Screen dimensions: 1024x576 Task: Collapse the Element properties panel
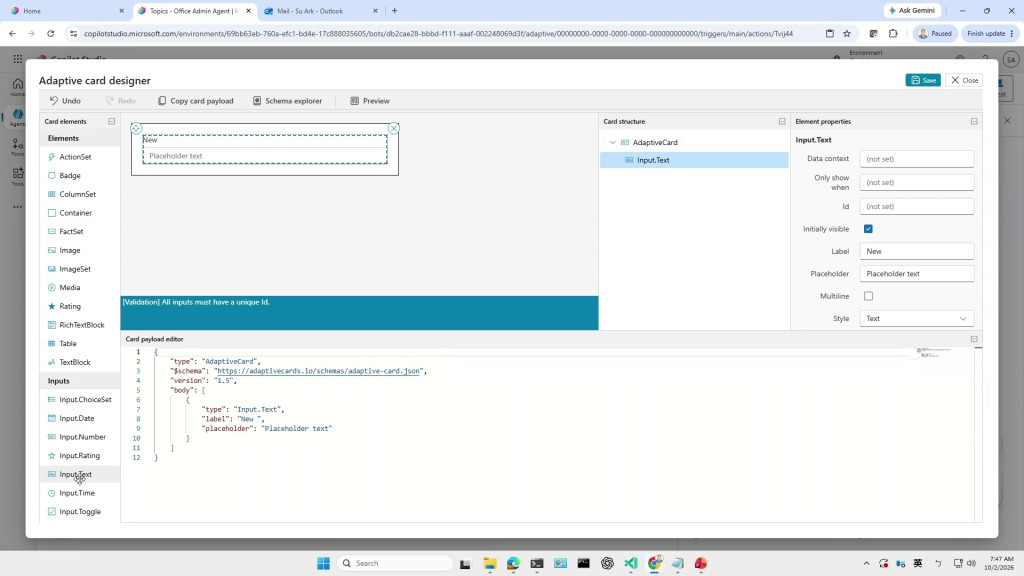tap(974, 121)
